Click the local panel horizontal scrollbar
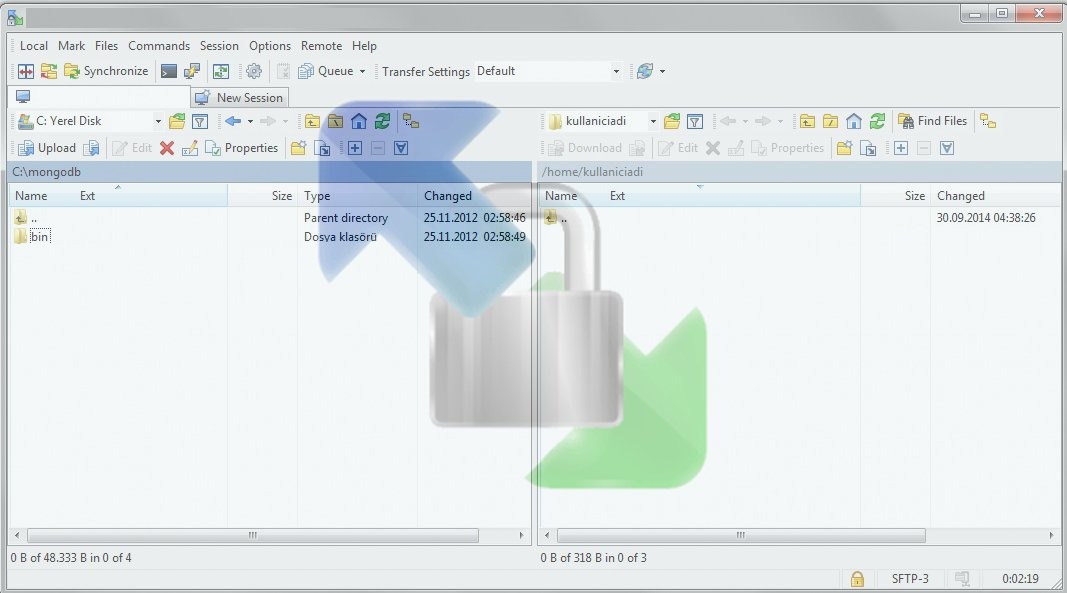Screen dimensions: 1067x593 (253, 535)
